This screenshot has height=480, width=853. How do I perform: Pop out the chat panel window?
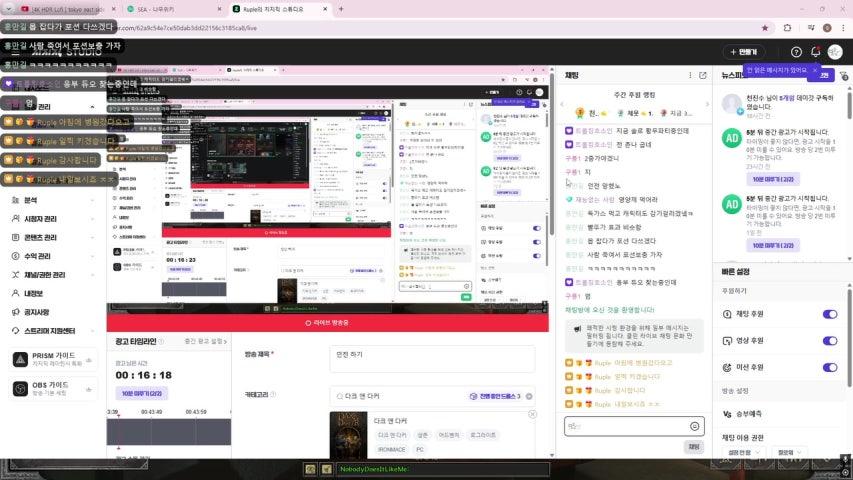click(x=703, y=76)
